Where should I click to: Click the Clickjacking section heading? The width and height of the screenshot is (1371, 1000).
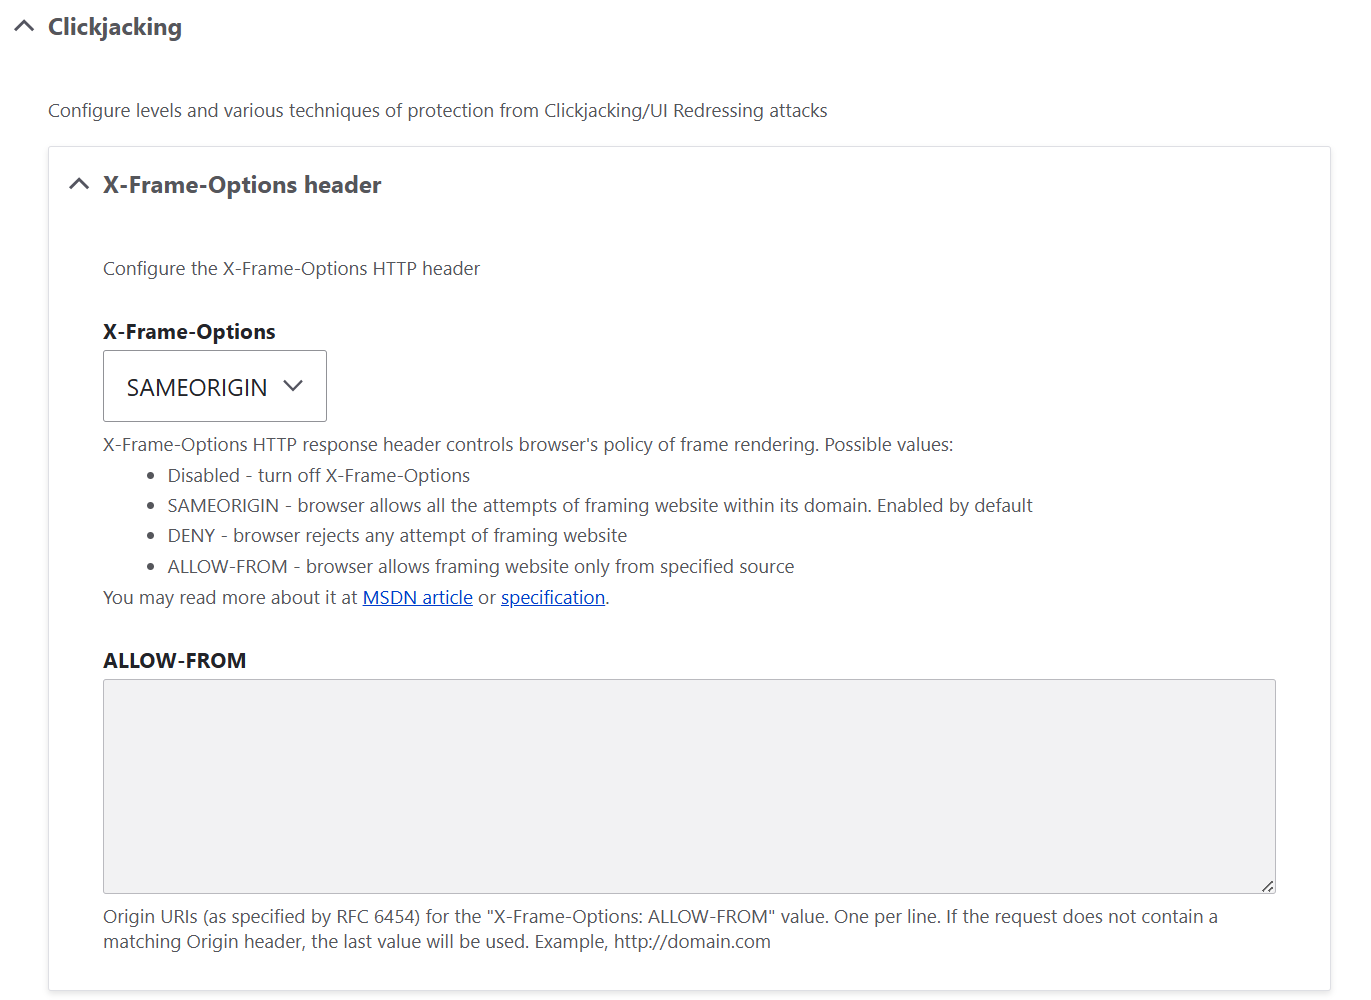click(116, 27)
